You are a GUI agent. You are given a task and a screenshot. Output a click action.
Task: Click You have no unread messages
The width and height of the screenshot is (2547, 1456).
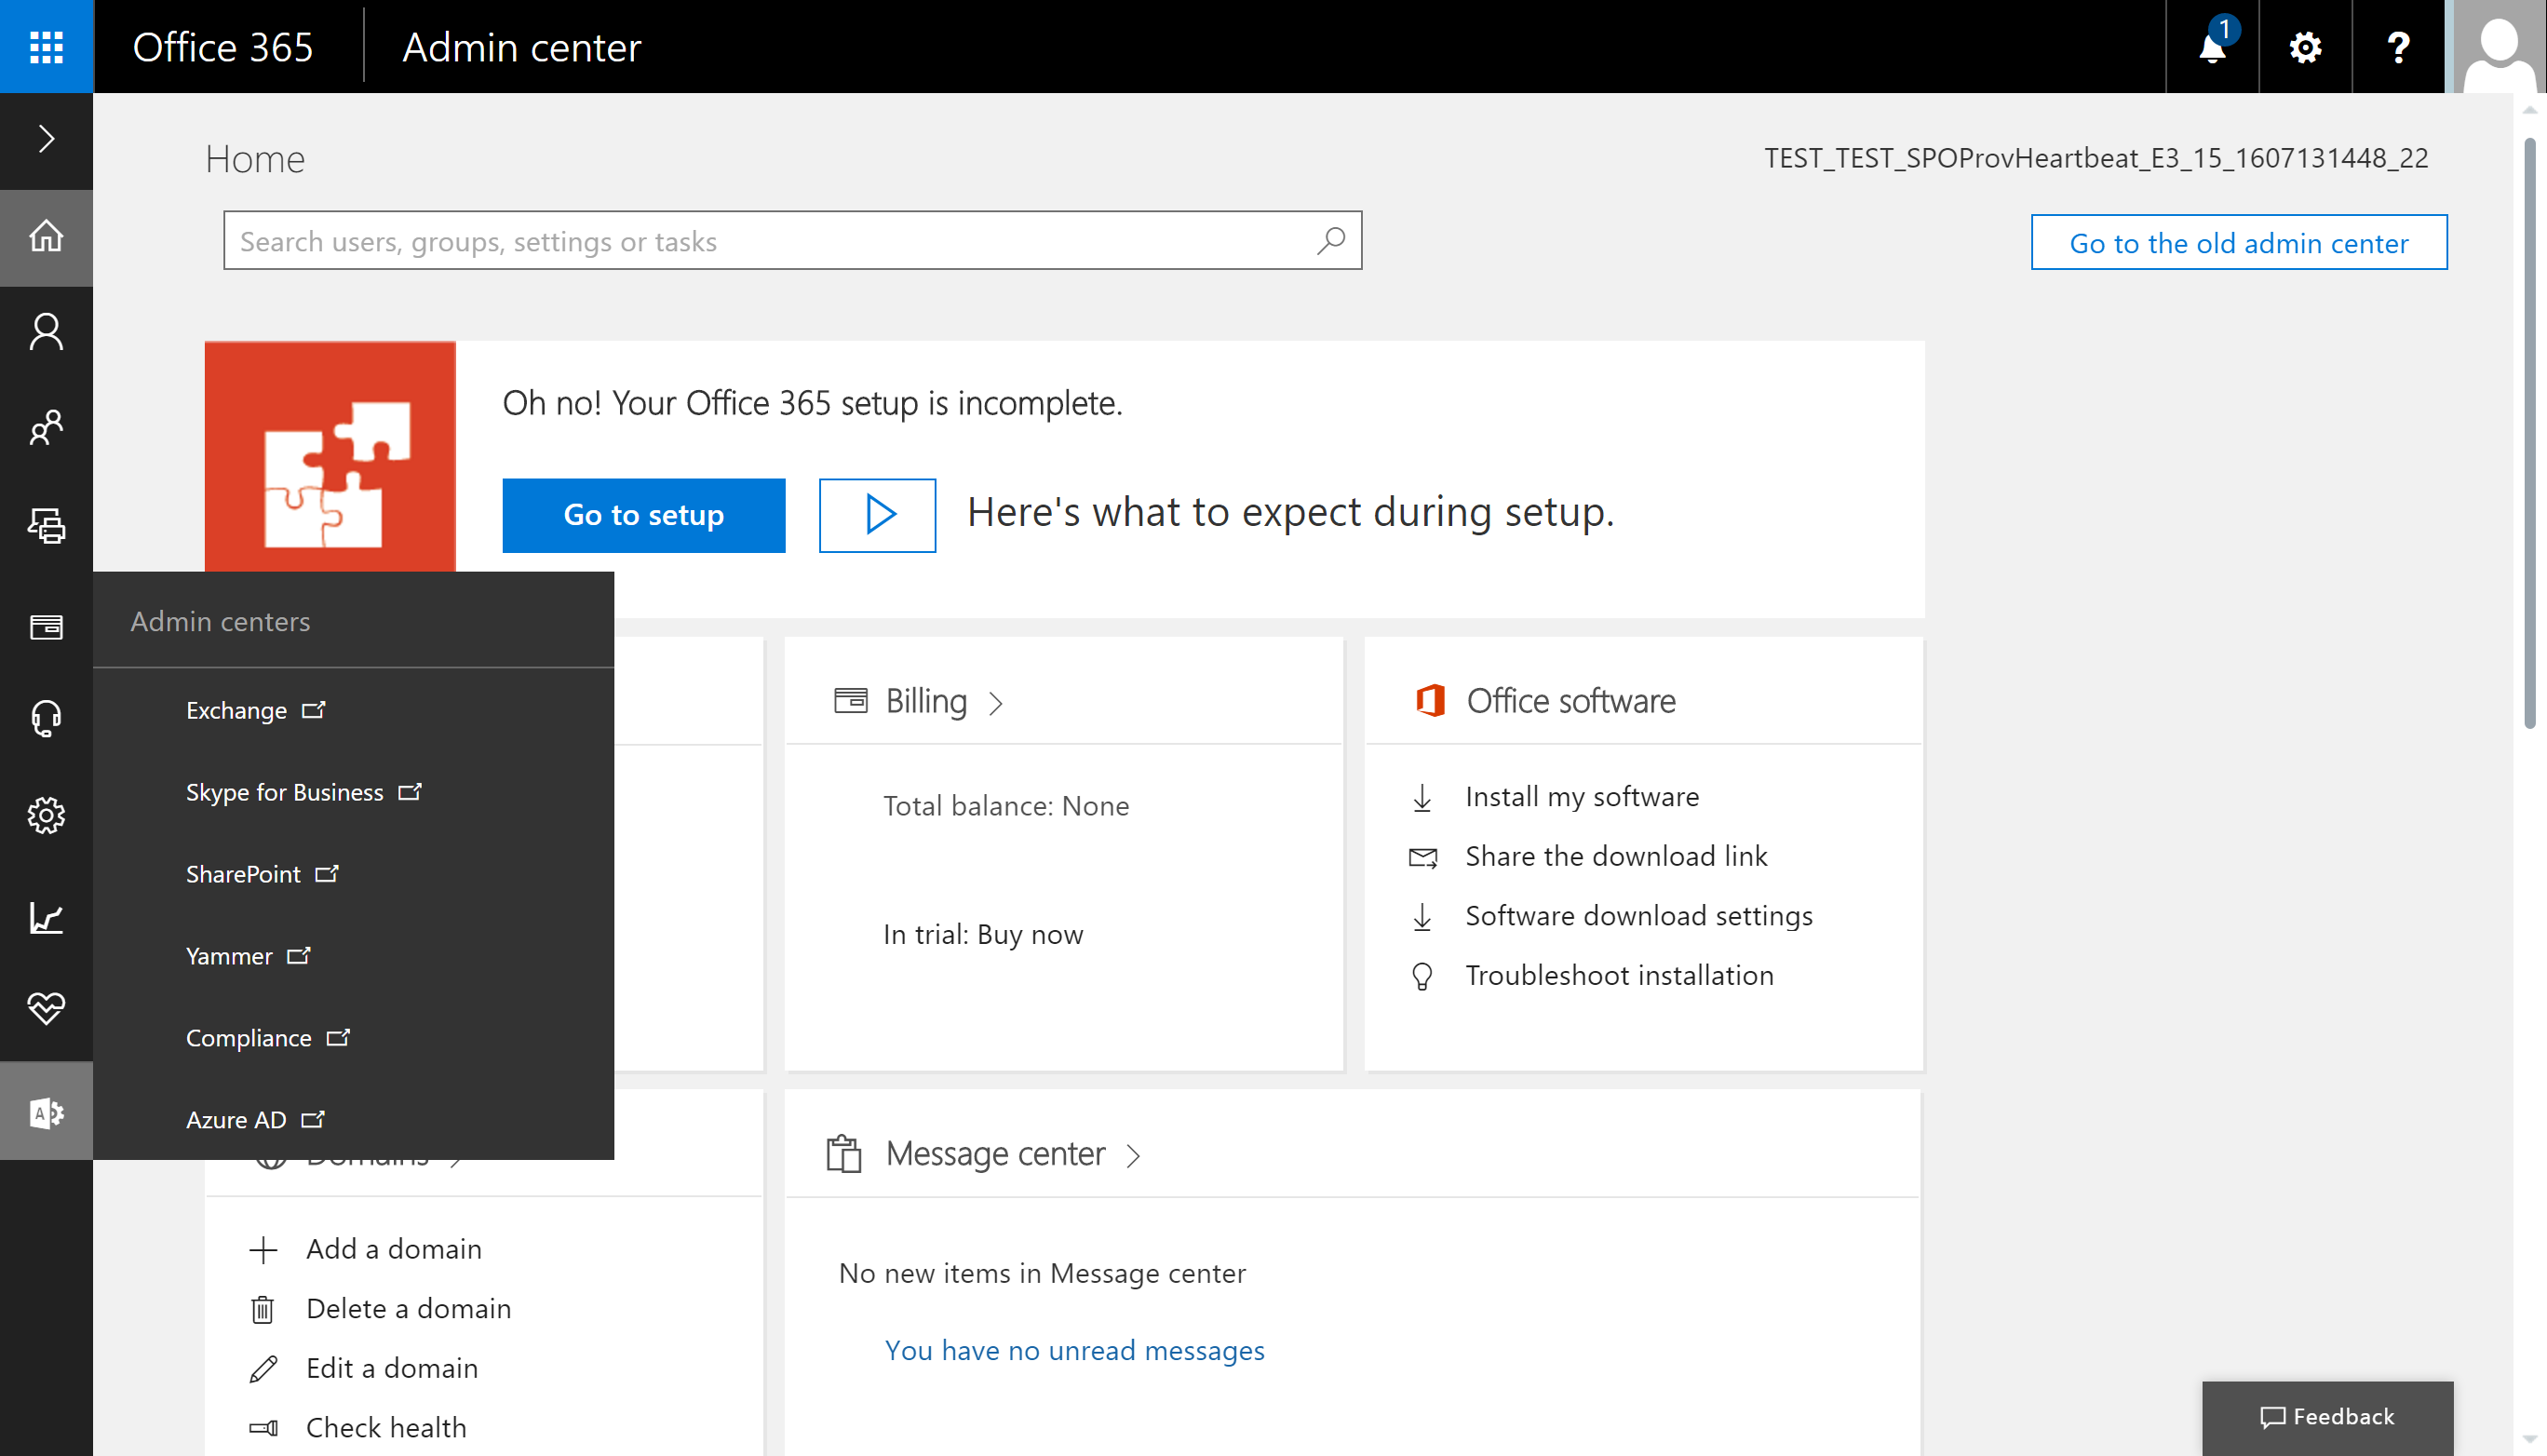1074,1351
